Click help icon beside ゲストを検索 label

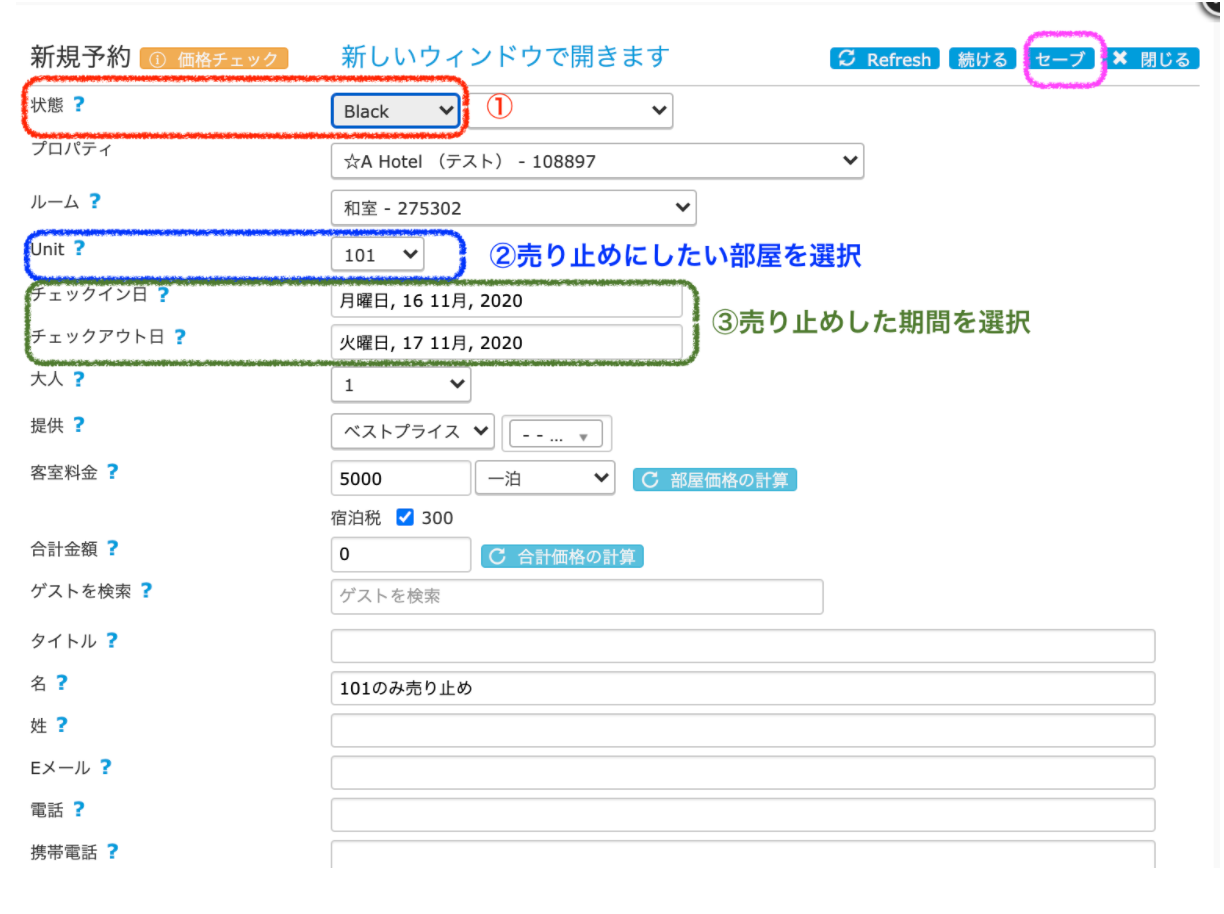click(x=145, y=590)
